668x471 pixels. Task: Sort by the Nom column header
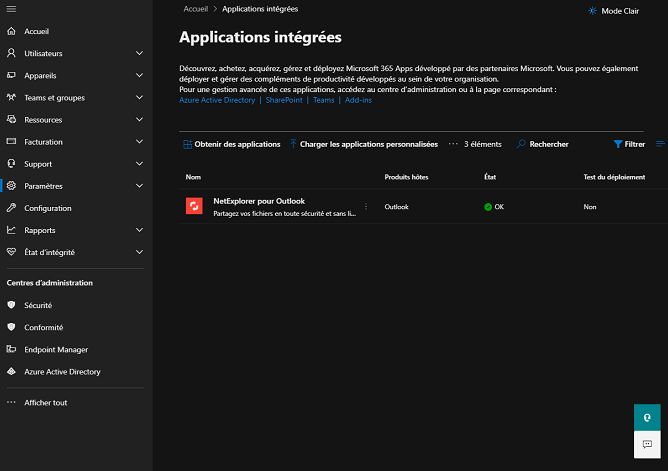pyautogui.click(x=193, y=177)
